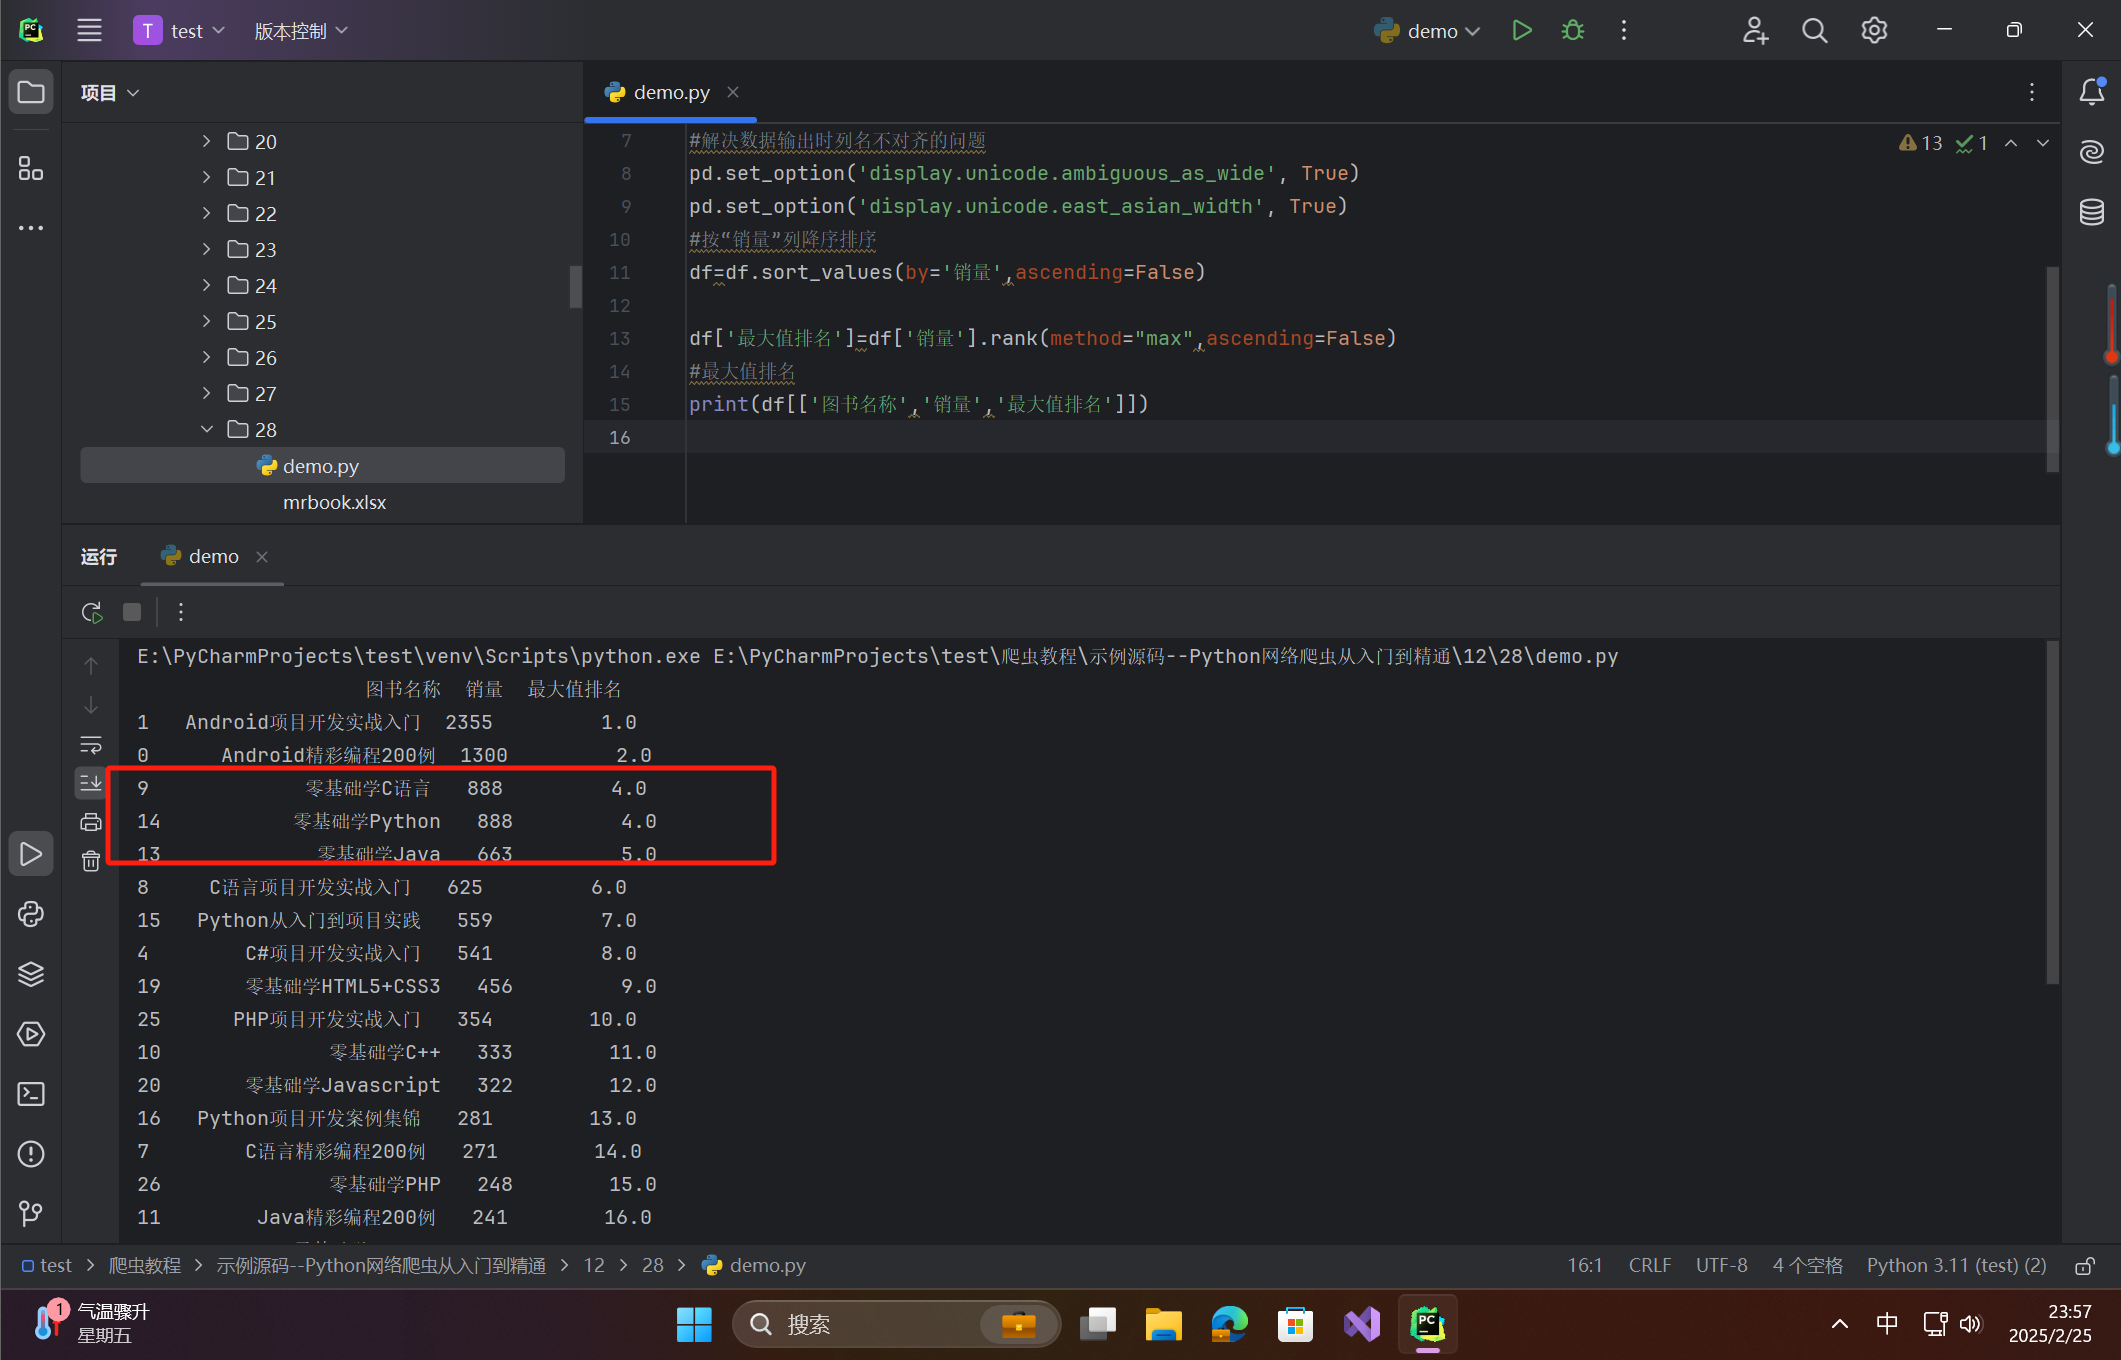The image size is (2121, 1360).
Task: Expand folder 20 in project tree
Action: [207, 141]
